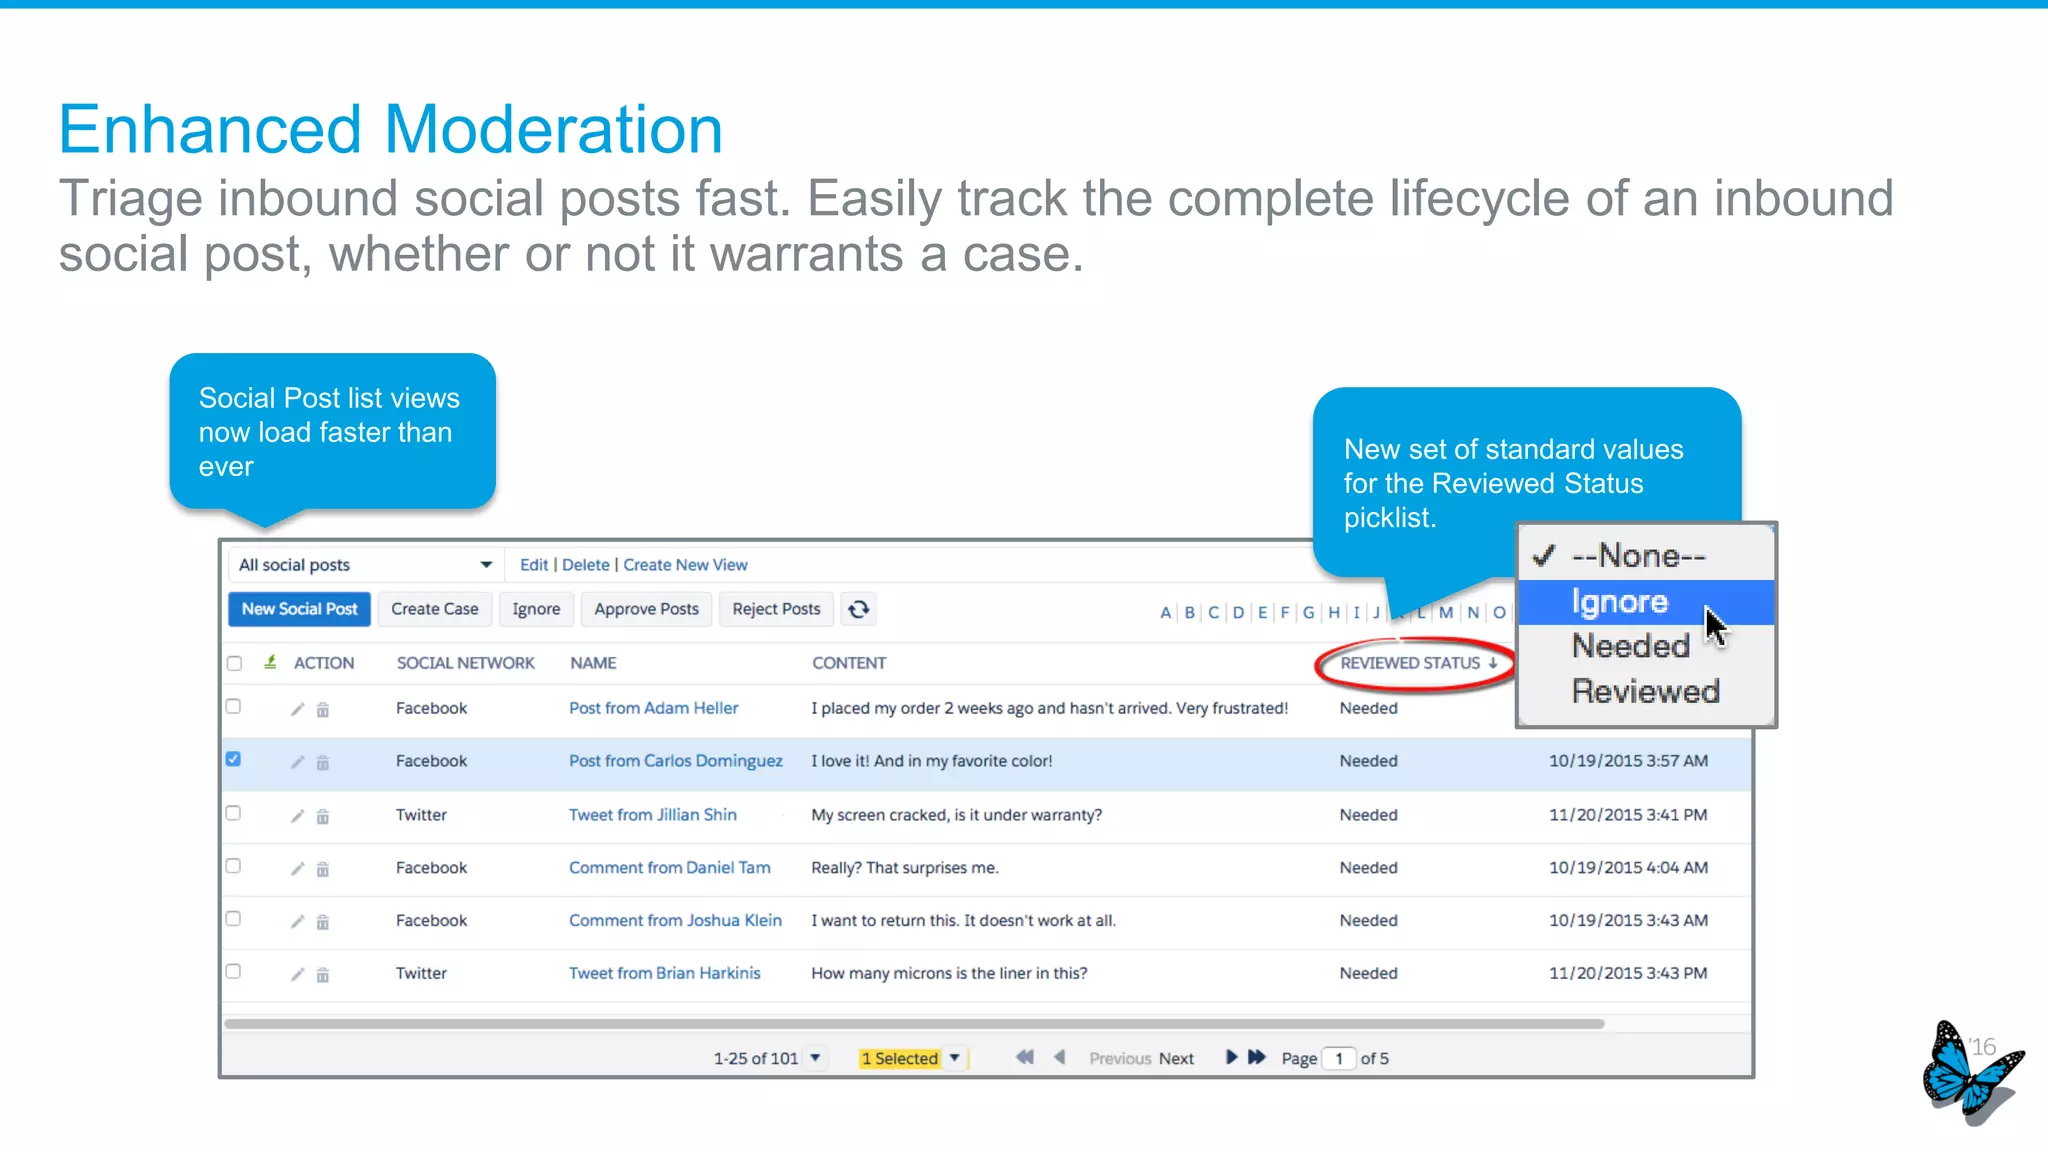Open the 1 Selected dropdown
This screenshot has width=2048, height=1152.
pyautogui.click(x=954, y=1058)
